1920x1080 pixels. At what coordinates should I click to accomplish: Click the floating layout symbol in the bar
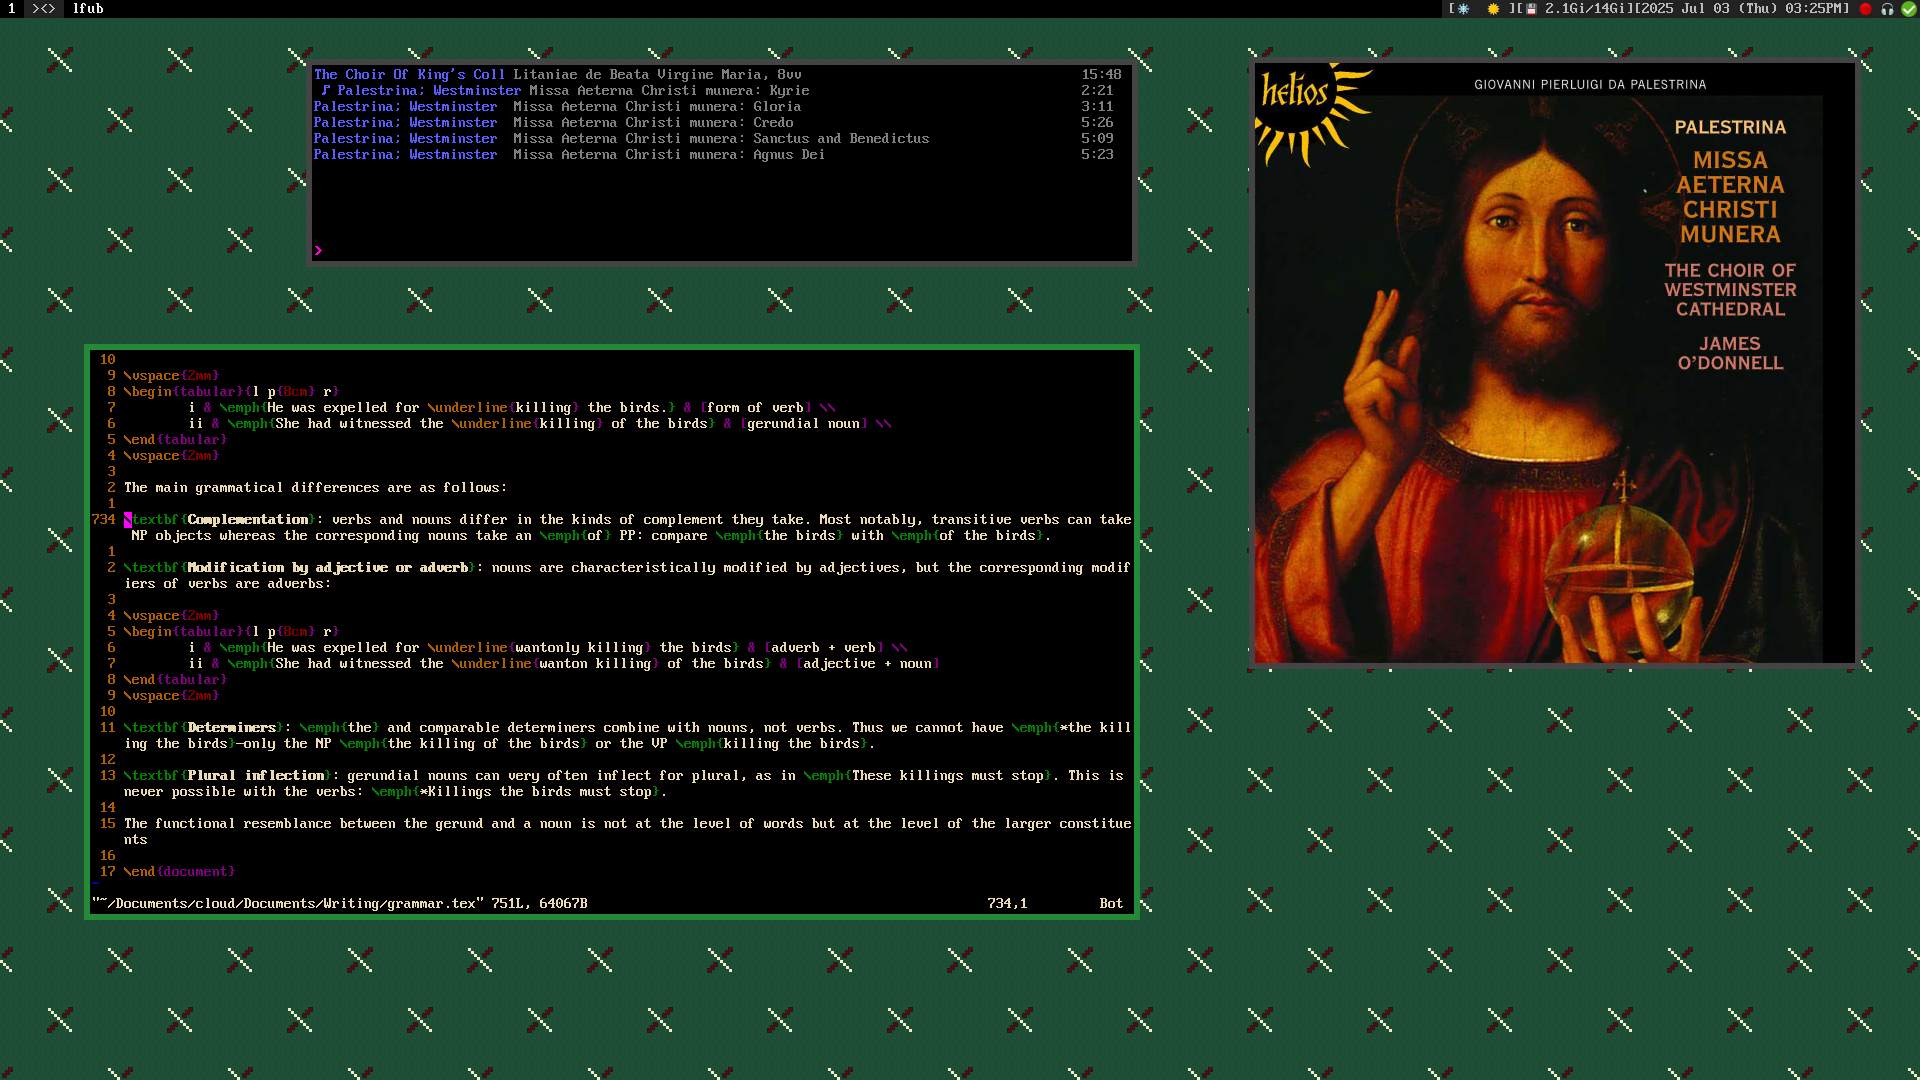click(44, 8)
